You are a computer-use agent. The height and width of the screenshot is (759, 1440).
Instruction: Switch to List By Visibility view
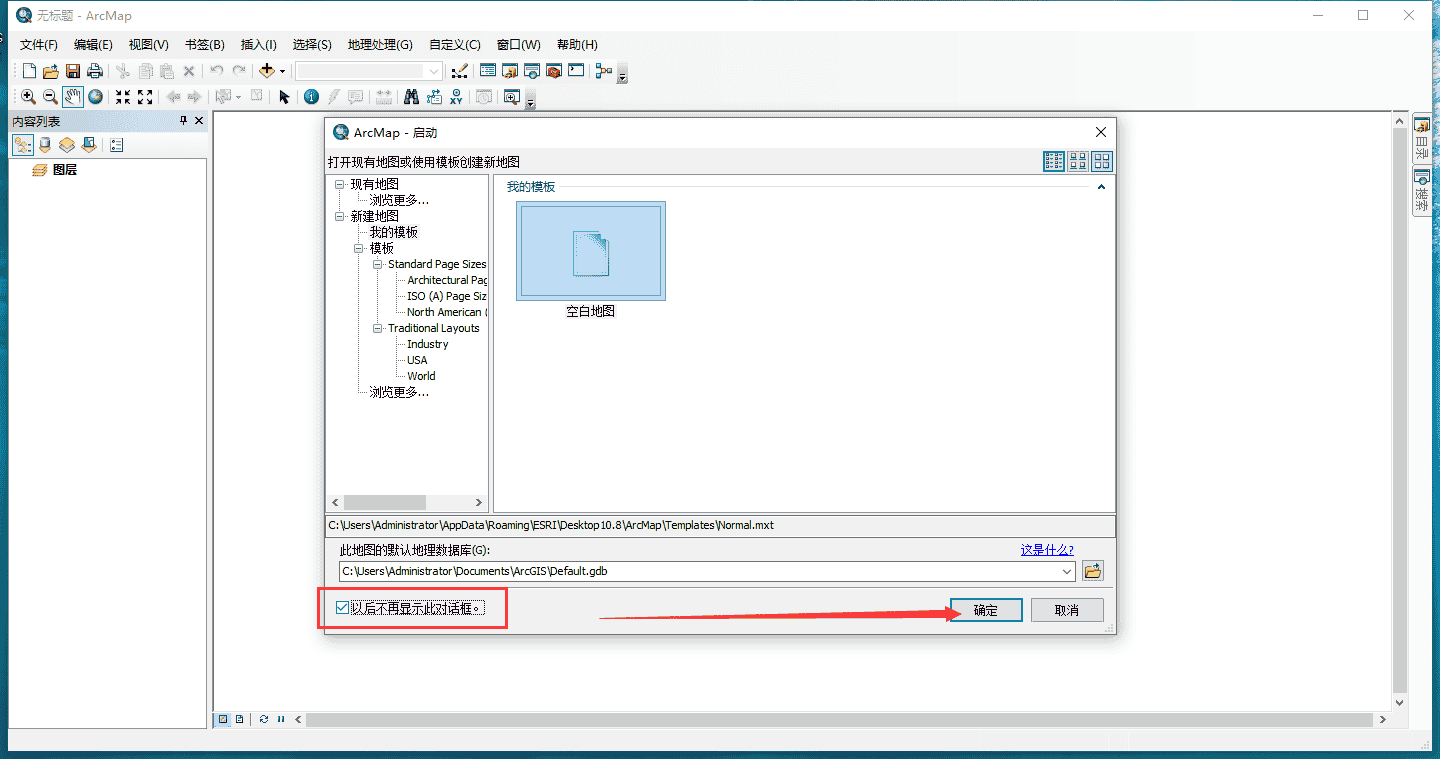(x=67, y=145)
